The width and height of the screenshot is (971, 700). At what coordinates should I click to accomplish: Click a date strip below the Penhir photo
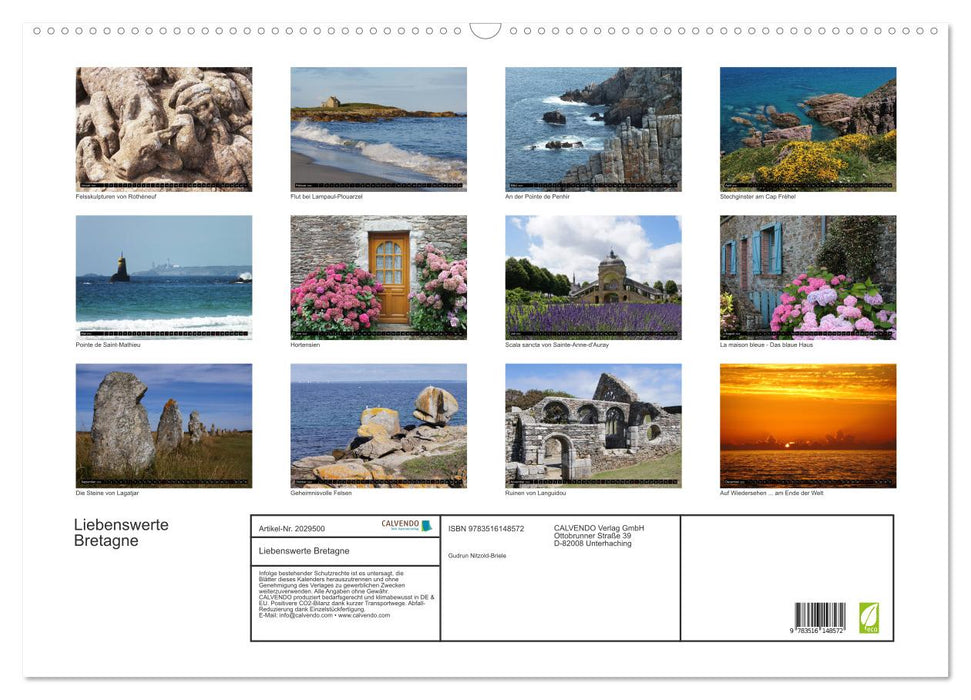(x=593, y=186)
